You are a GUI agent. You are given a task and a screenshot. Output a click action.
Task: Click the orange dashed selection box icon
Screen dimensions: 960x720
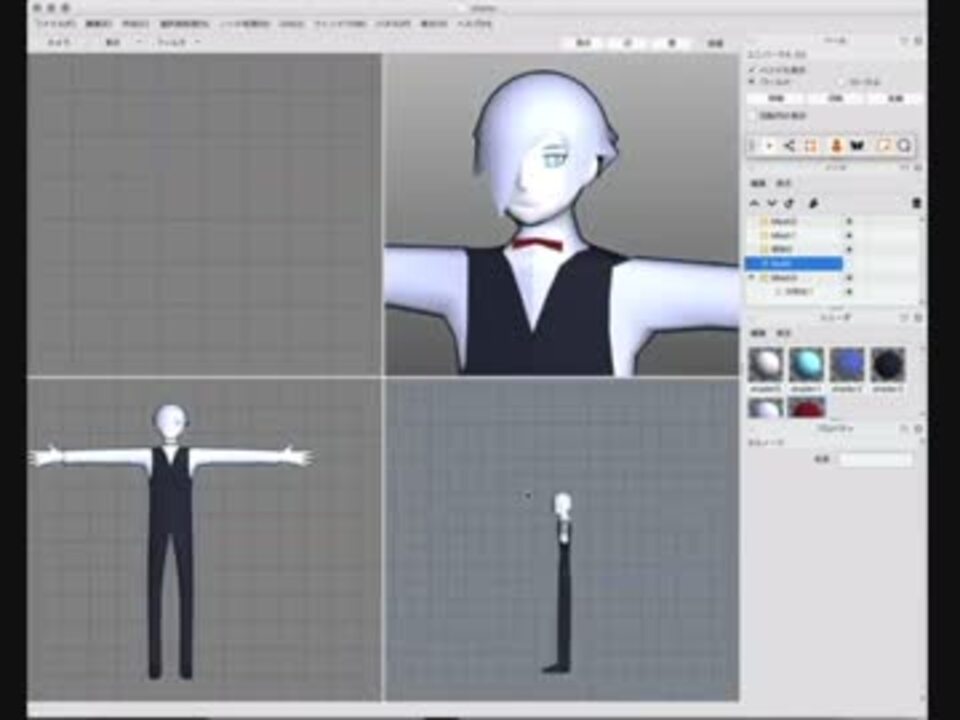click(x=811, y=146)
